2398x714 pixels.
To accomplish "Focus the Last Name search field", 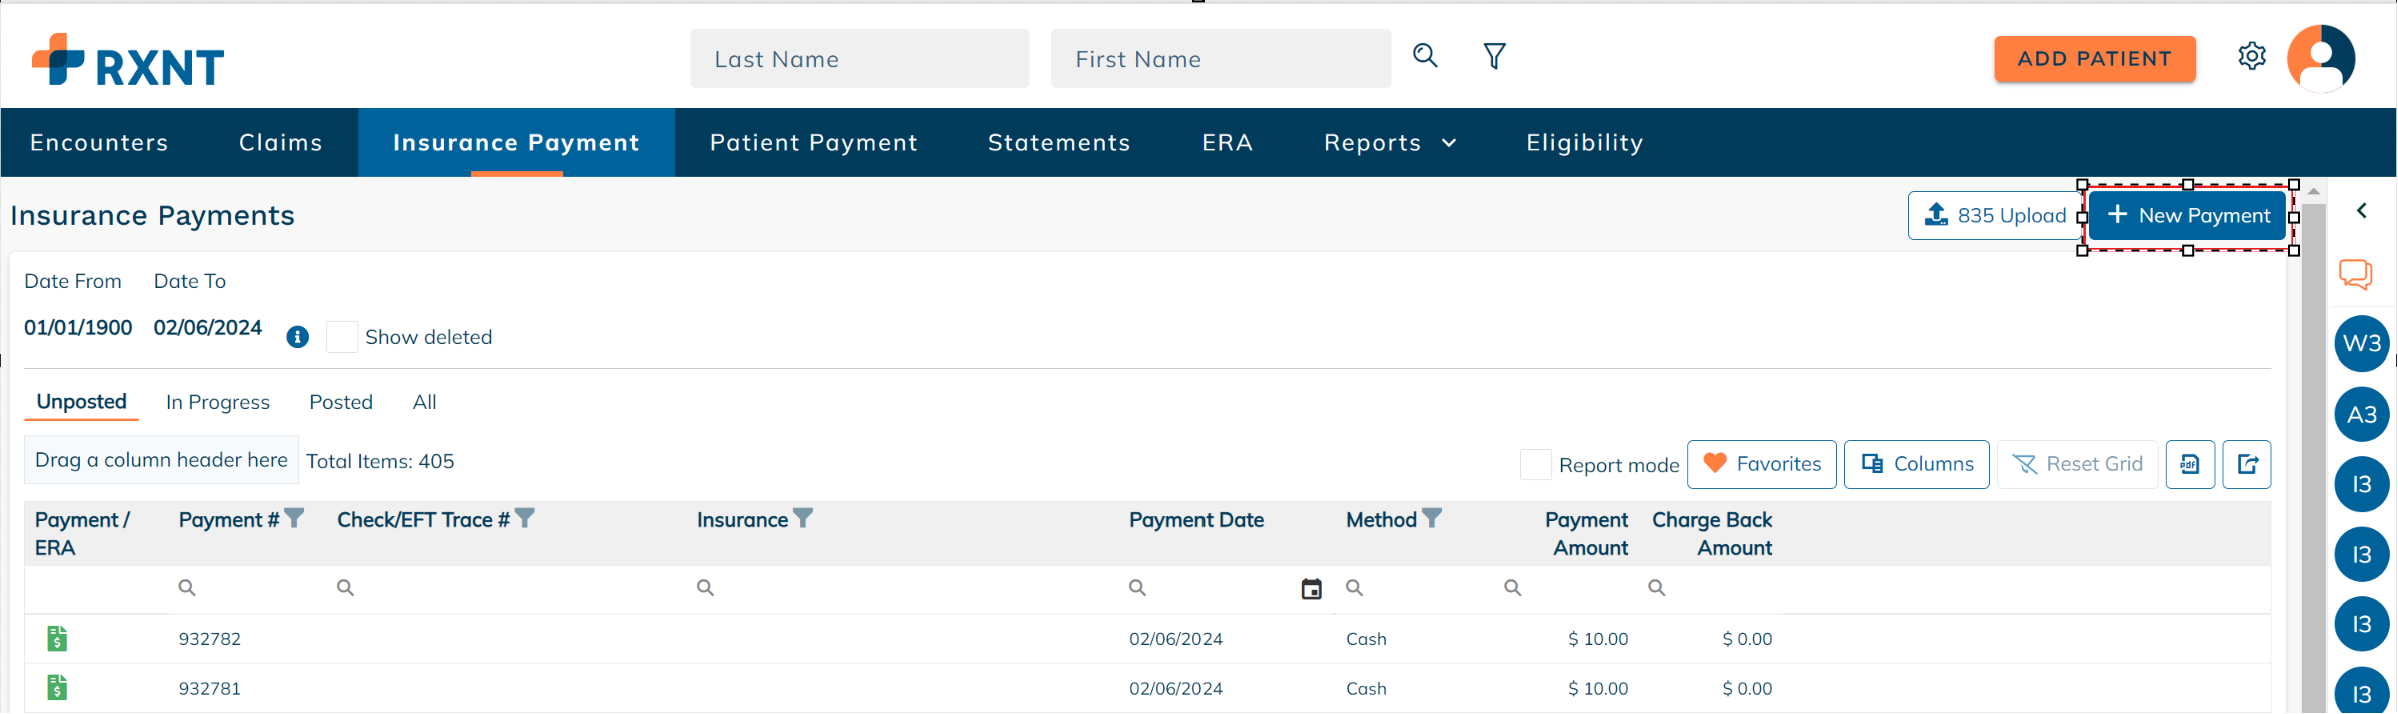I will pyautogui.click(x=859, y=59).
